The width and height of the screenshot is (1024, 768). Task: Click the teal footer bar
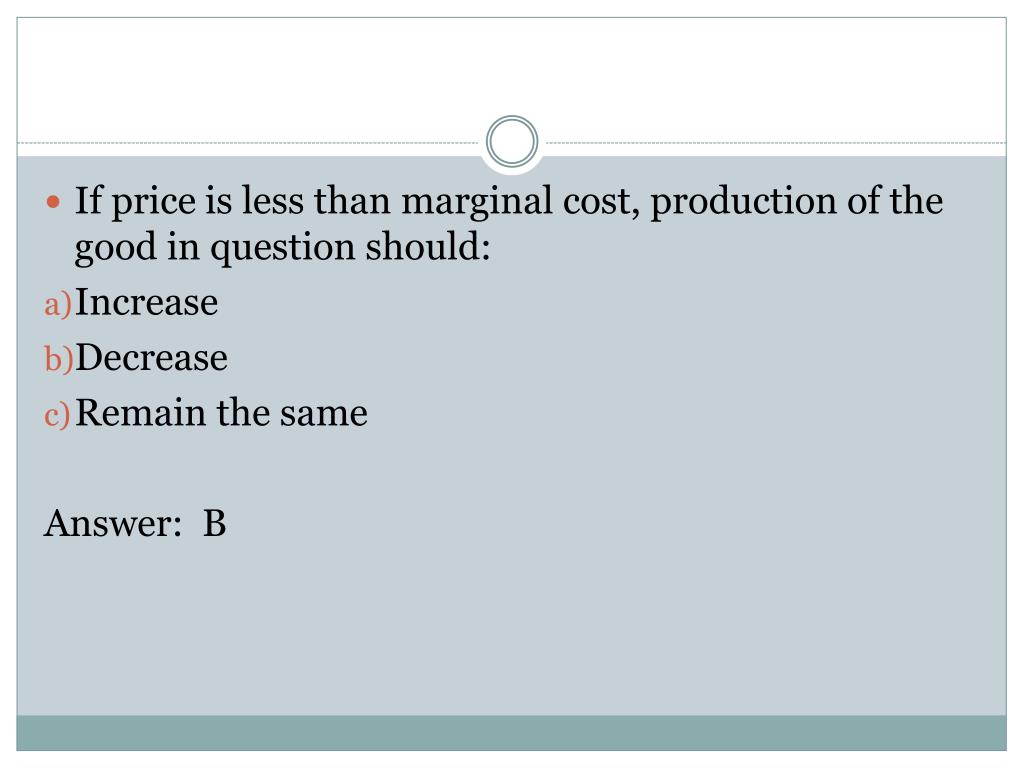(x=512, y=732)
